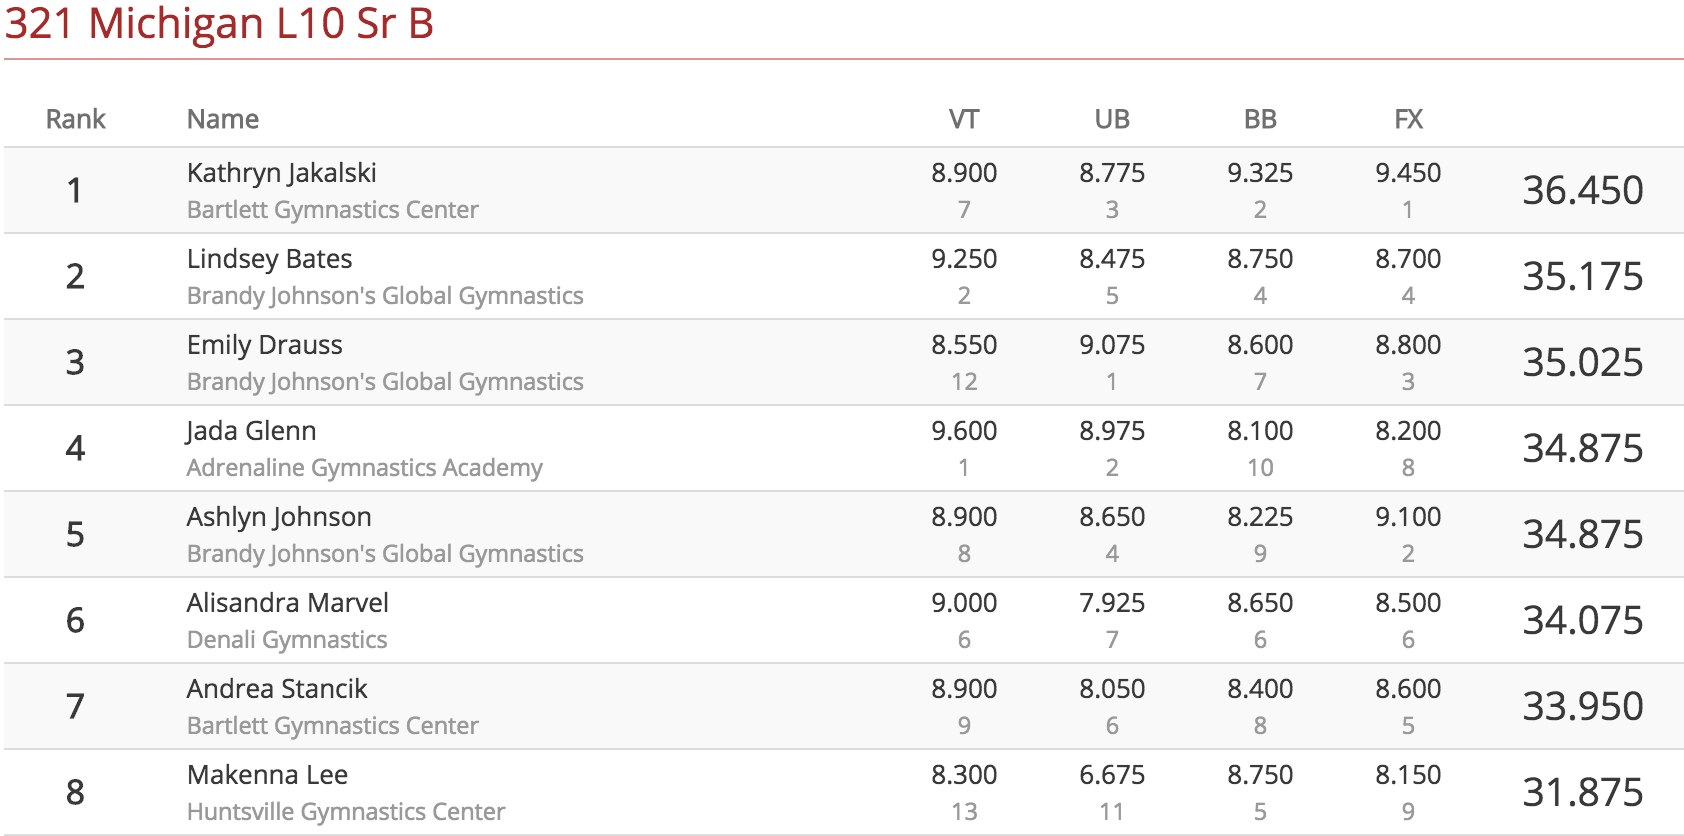
Task: Click the Rank column header
Action: click(76, 119)
